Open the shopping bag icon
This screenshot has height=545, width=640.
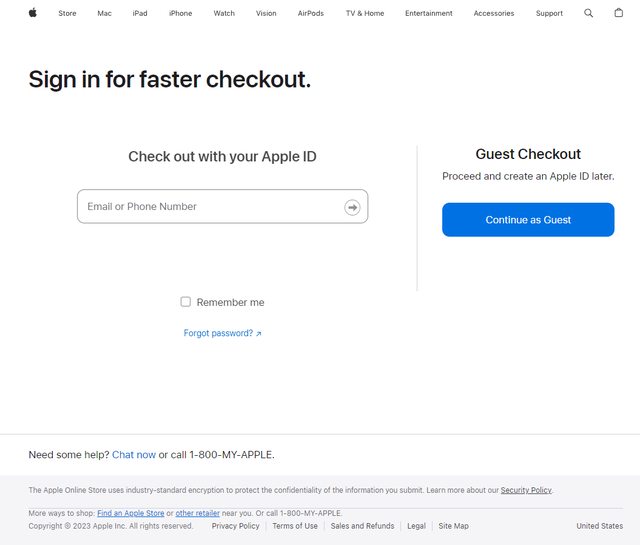[x=618, y=13]
